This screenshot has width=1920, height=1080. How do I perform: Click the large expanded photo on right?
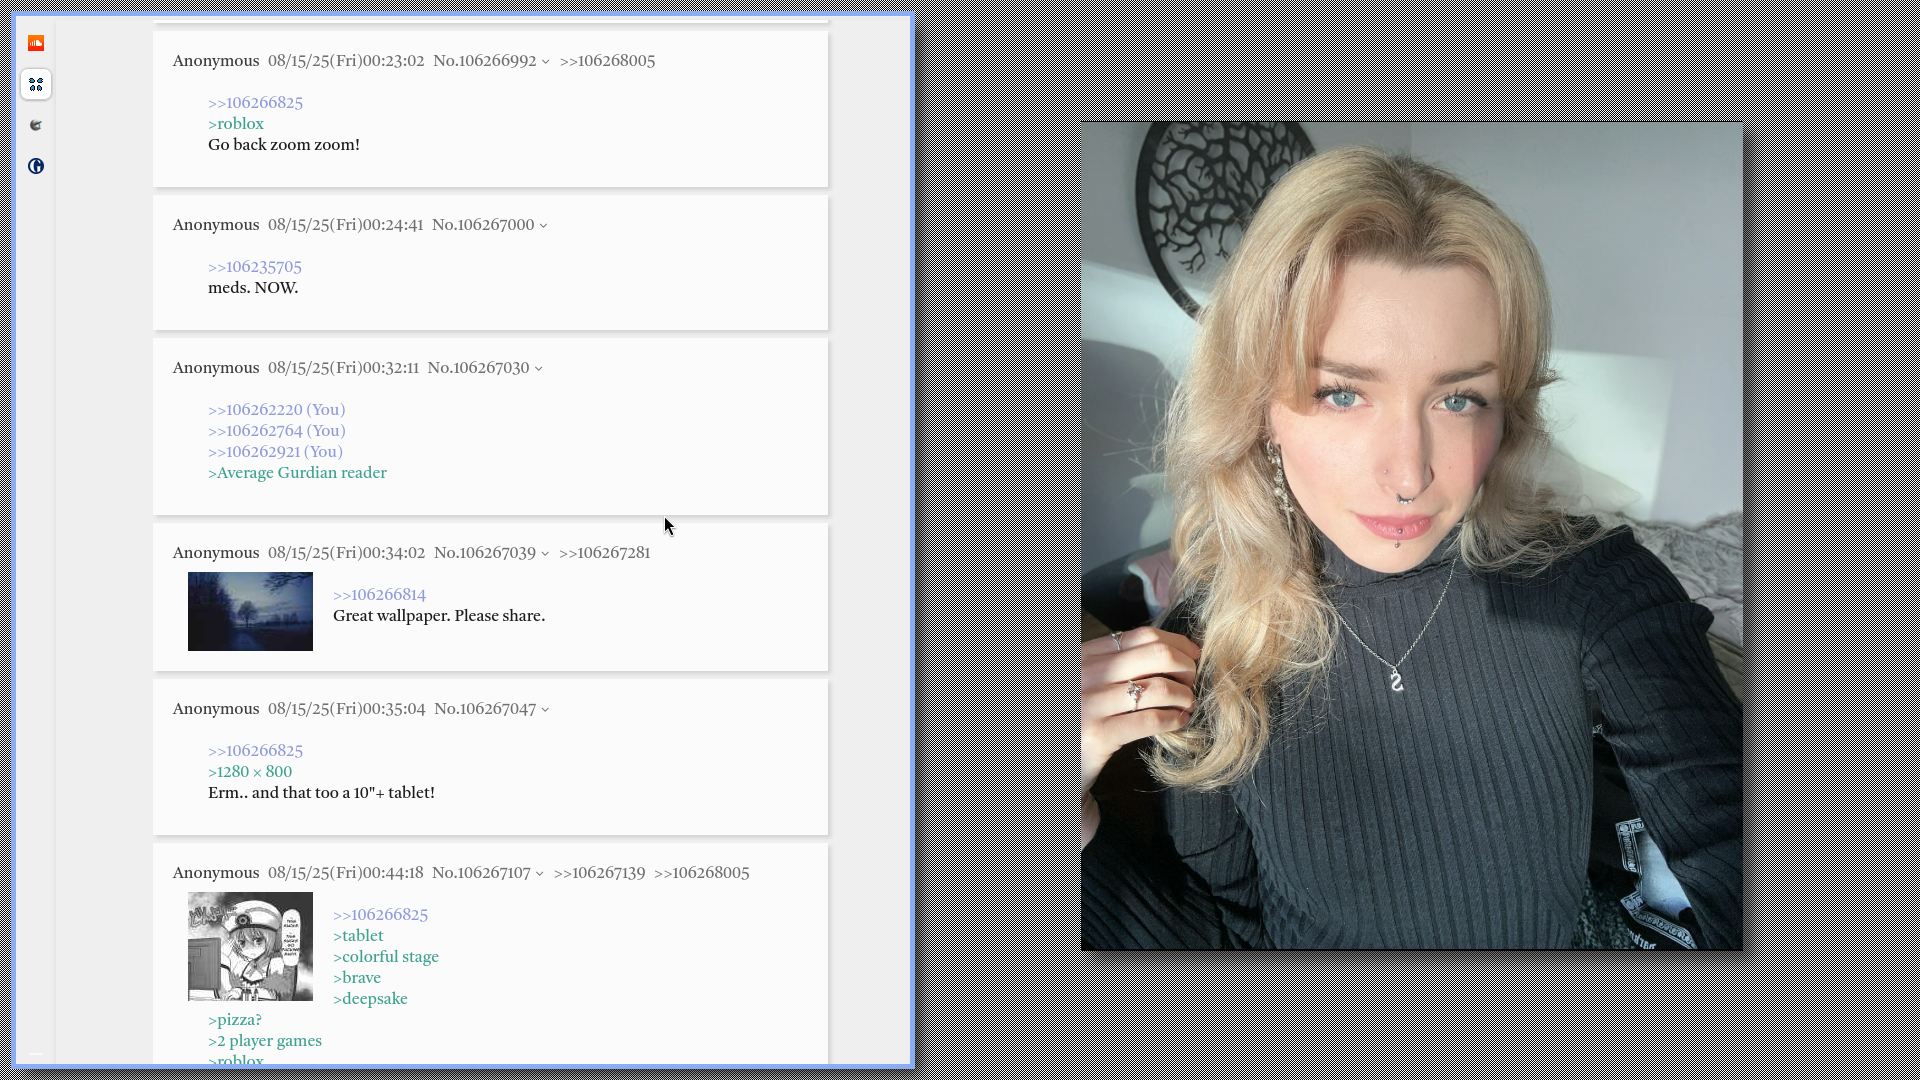click(1411, 535)
